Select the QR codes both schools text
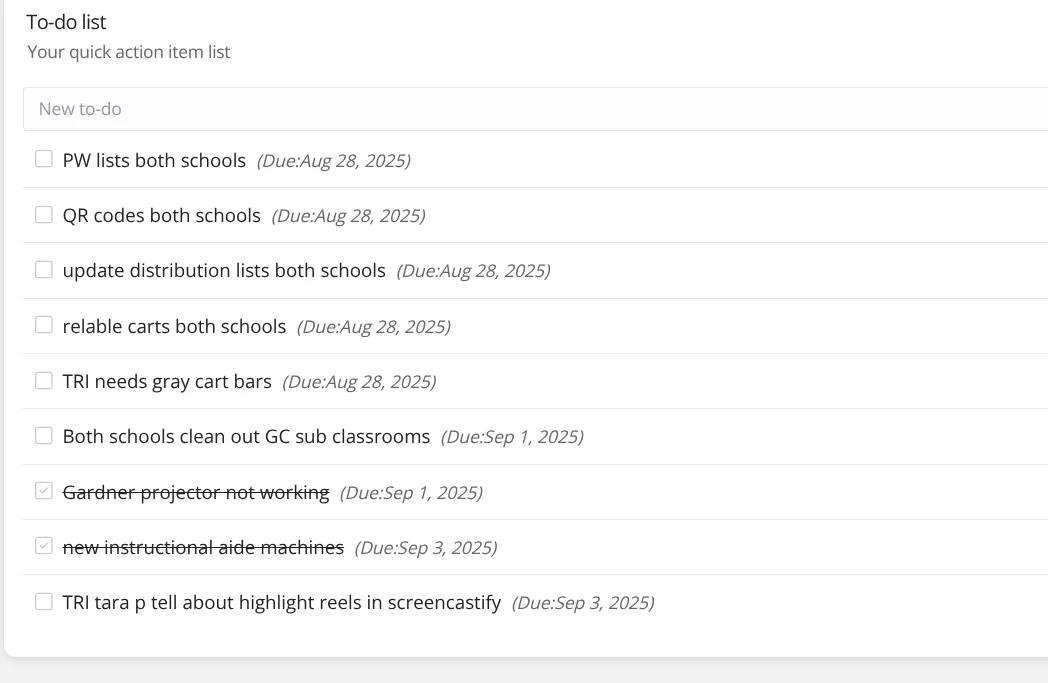Screen dimensions: 1048x683 tap(162, 215)
